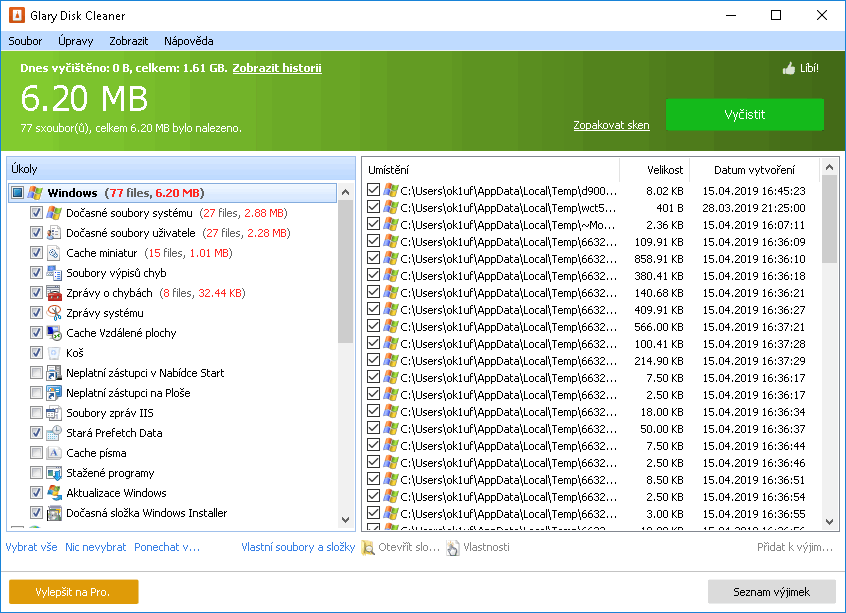Open the Nápověda menu

[188, 41]
